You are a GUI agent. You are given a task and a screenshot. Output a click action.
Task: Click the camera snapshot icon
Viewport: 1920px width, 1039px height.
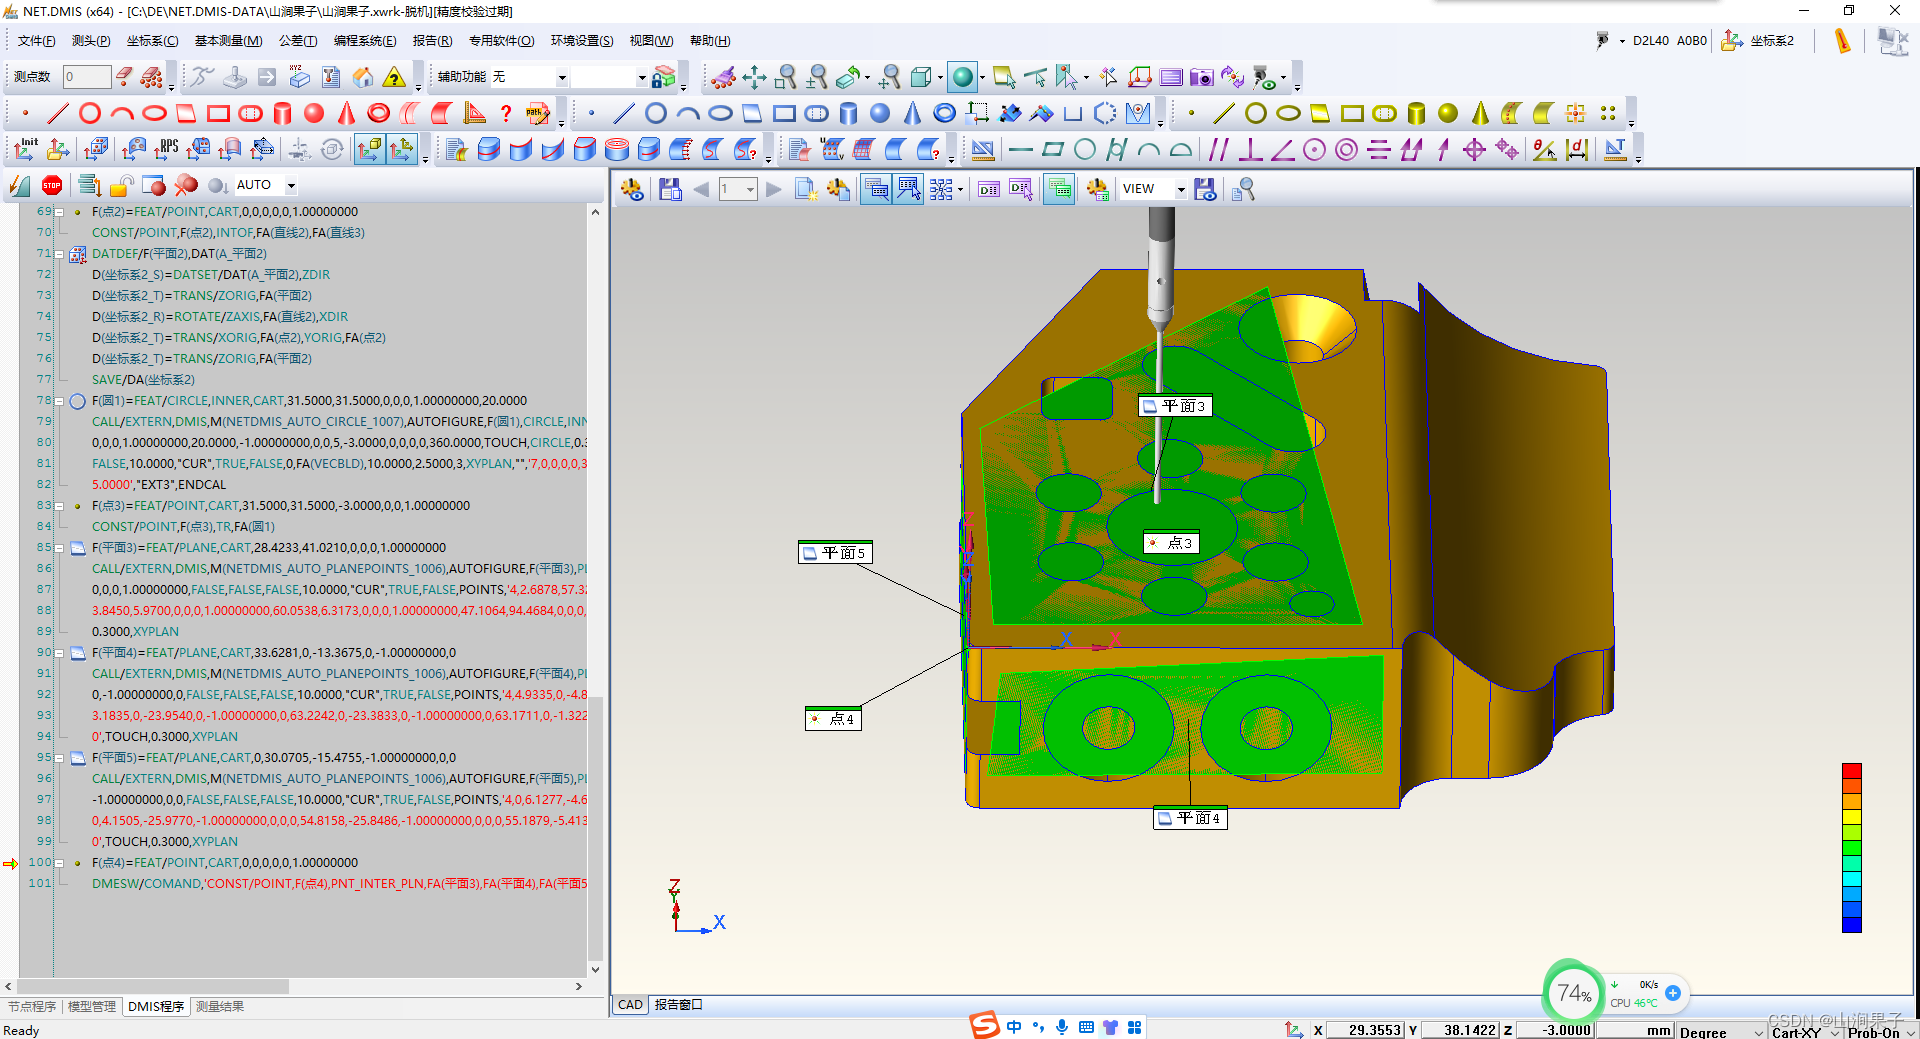(1201, 77)
